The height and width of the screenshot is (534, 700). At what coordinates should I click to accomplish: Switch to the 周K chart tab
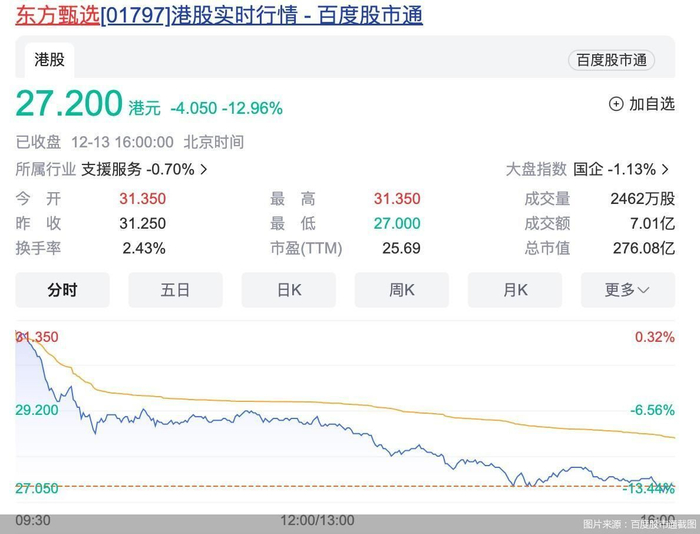[x=402, y=290]
